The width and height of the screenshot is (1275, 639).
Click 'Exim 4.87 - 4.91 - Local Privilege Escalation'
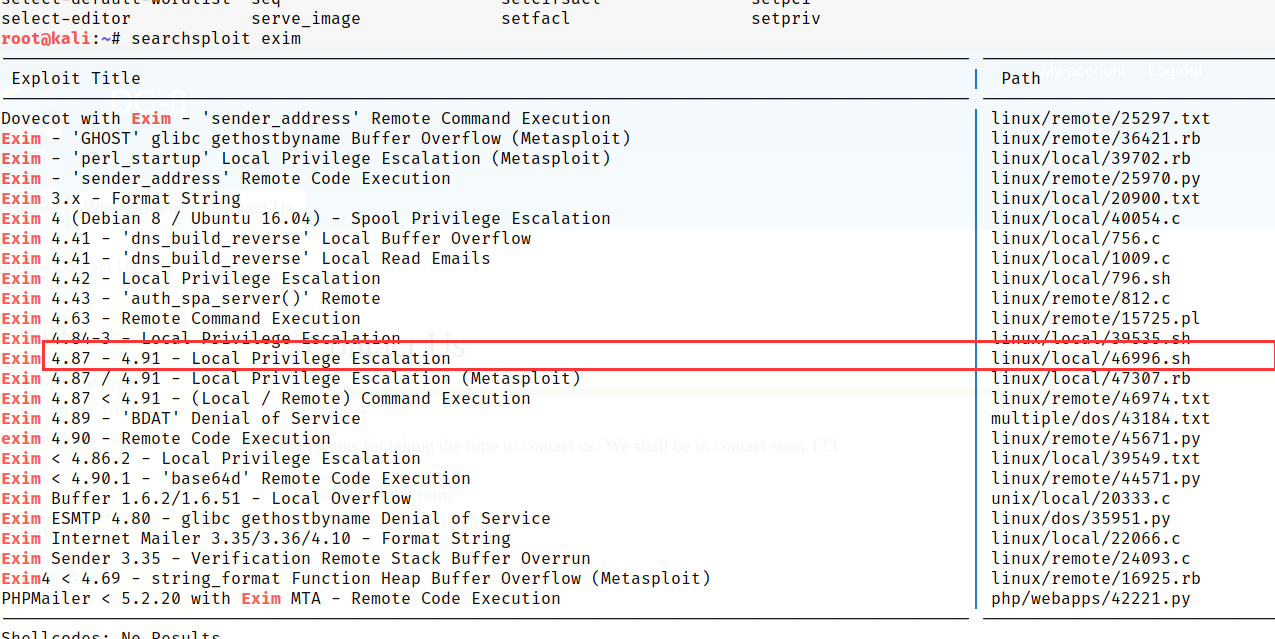pos(226,358)
